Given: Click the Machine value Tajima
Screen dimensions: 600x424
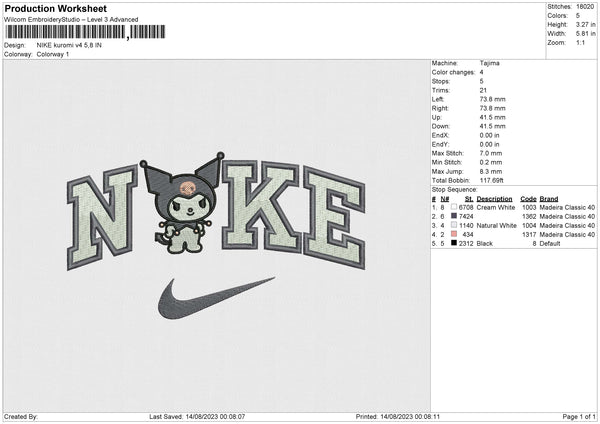Looking at the screenshot, I should coord(489,63).
